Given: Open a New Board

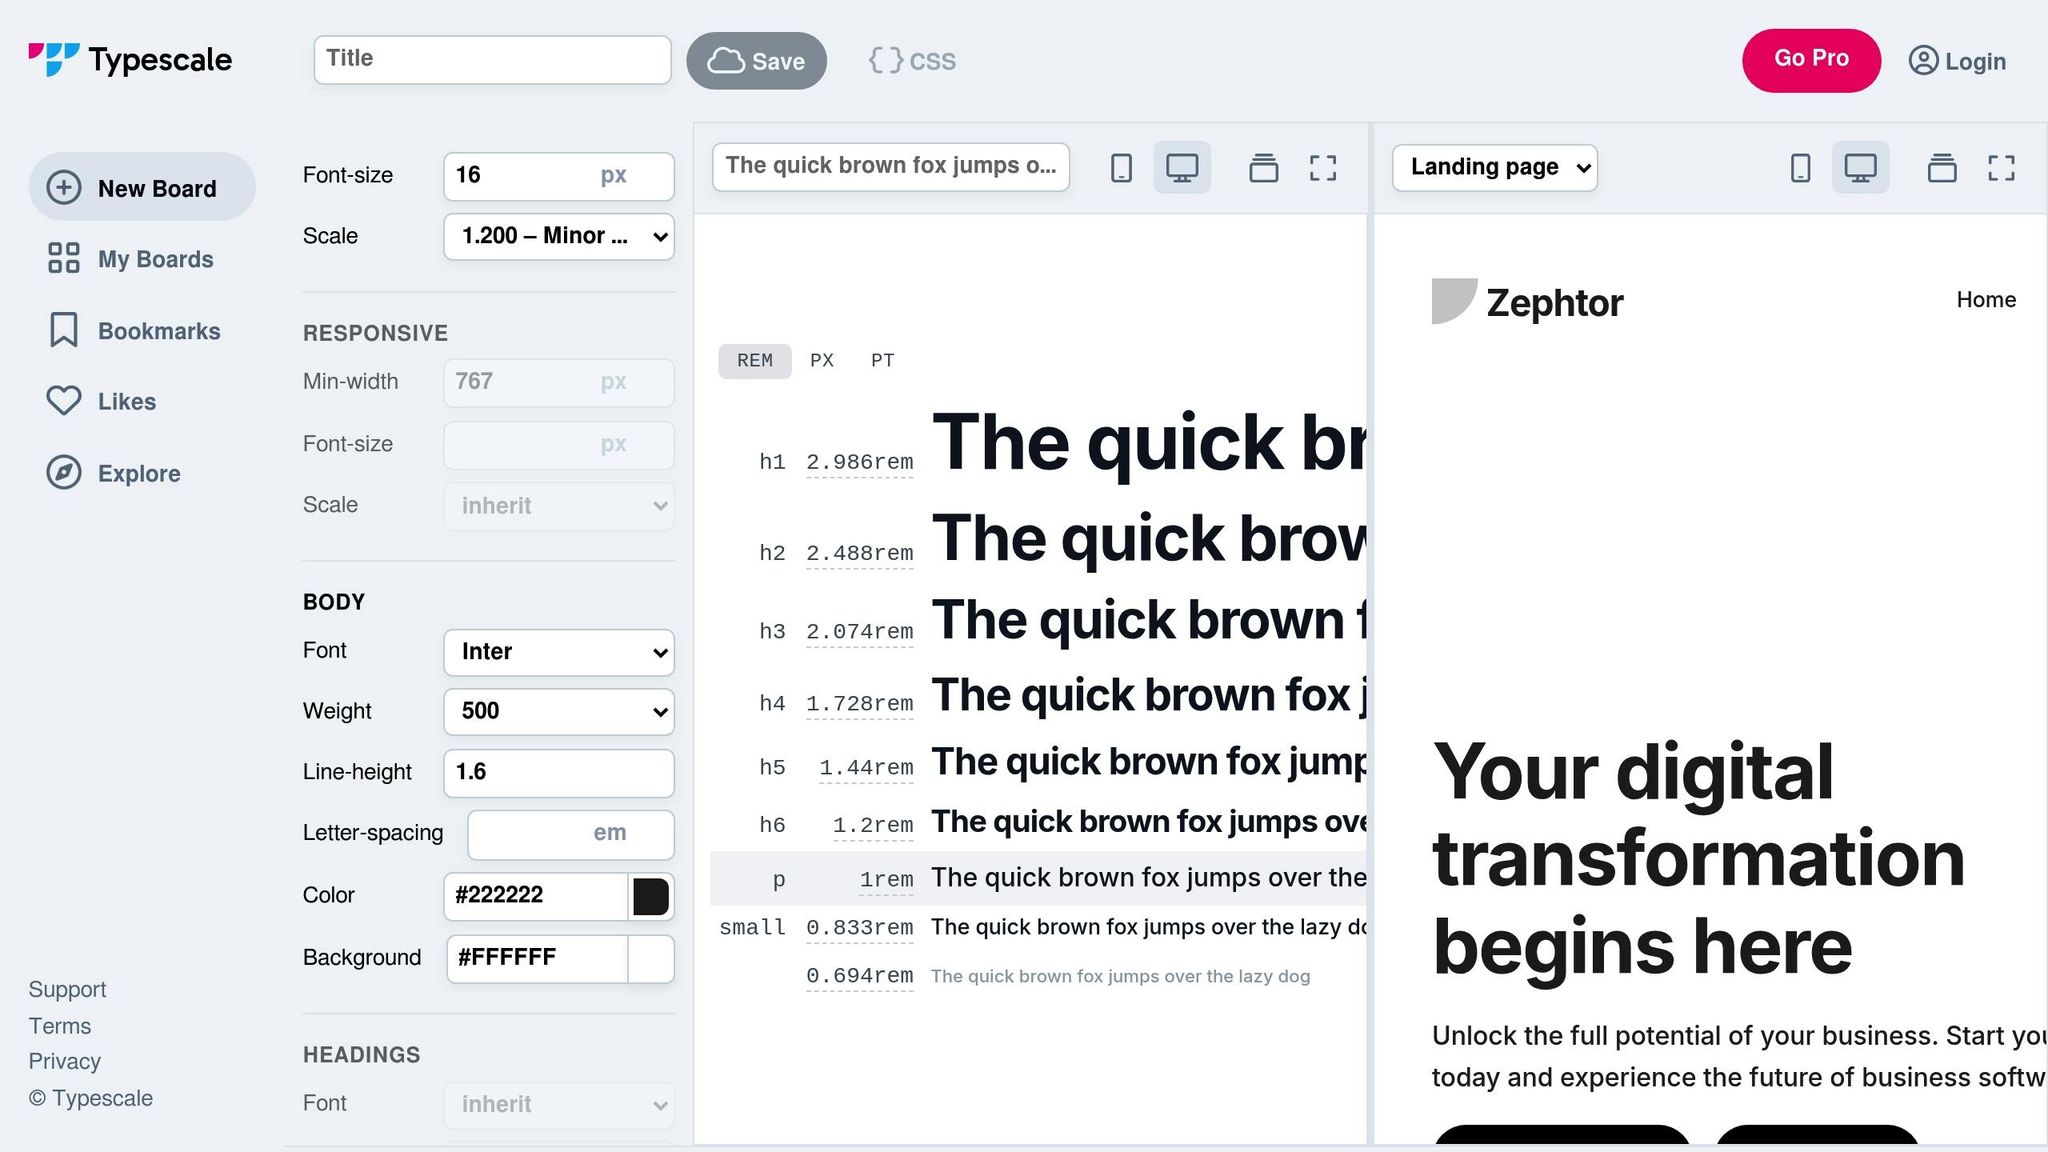Looking at the screenshot, I should (142, 187).
